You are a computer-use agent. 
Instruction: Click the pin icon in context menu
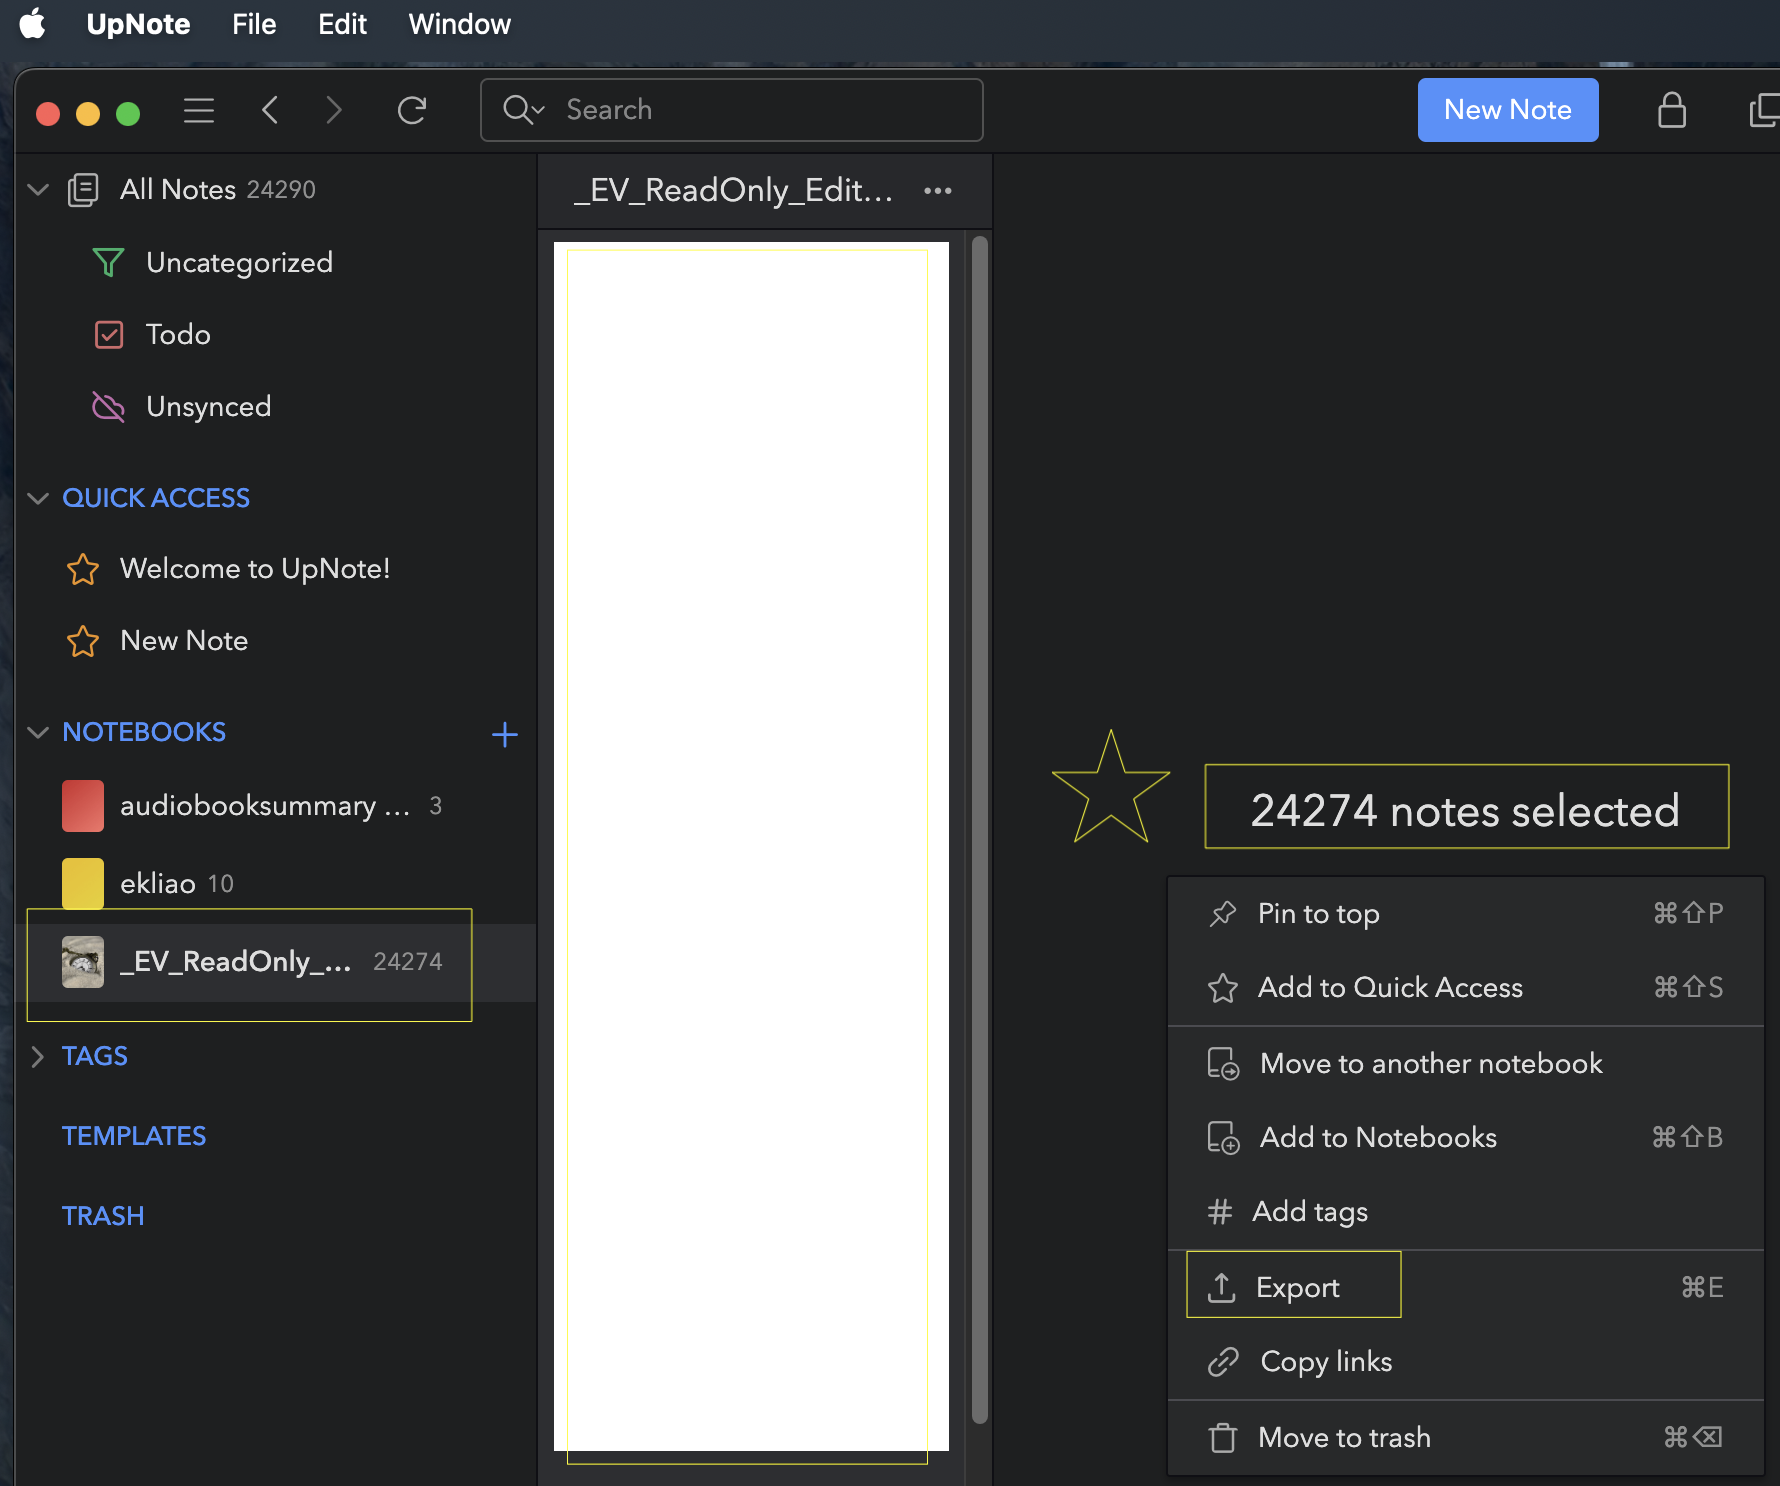pyautogui.click(x=1222, y=913)
